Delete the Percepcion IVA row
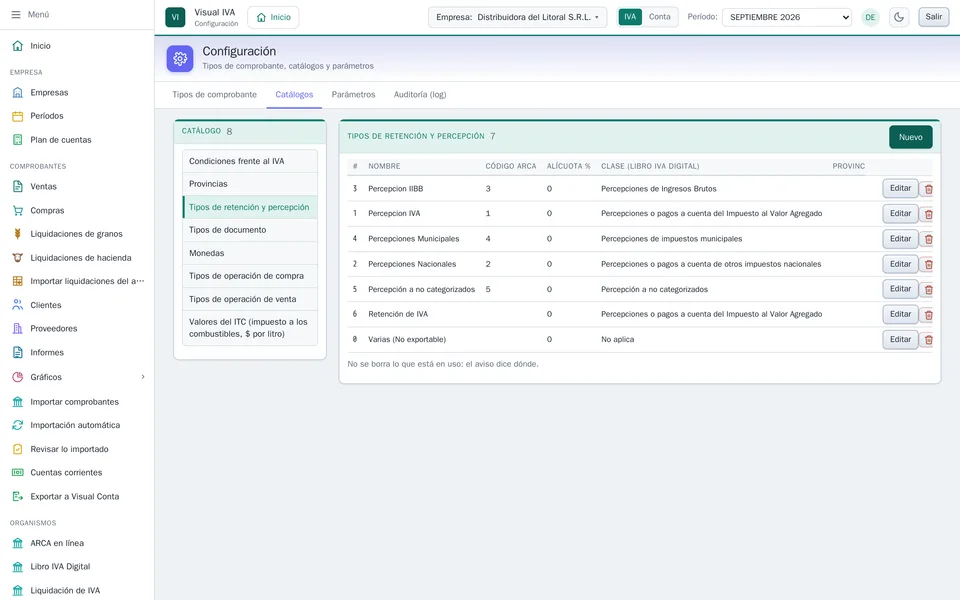This screenshot has width=960, height=600. pos(928,214)
